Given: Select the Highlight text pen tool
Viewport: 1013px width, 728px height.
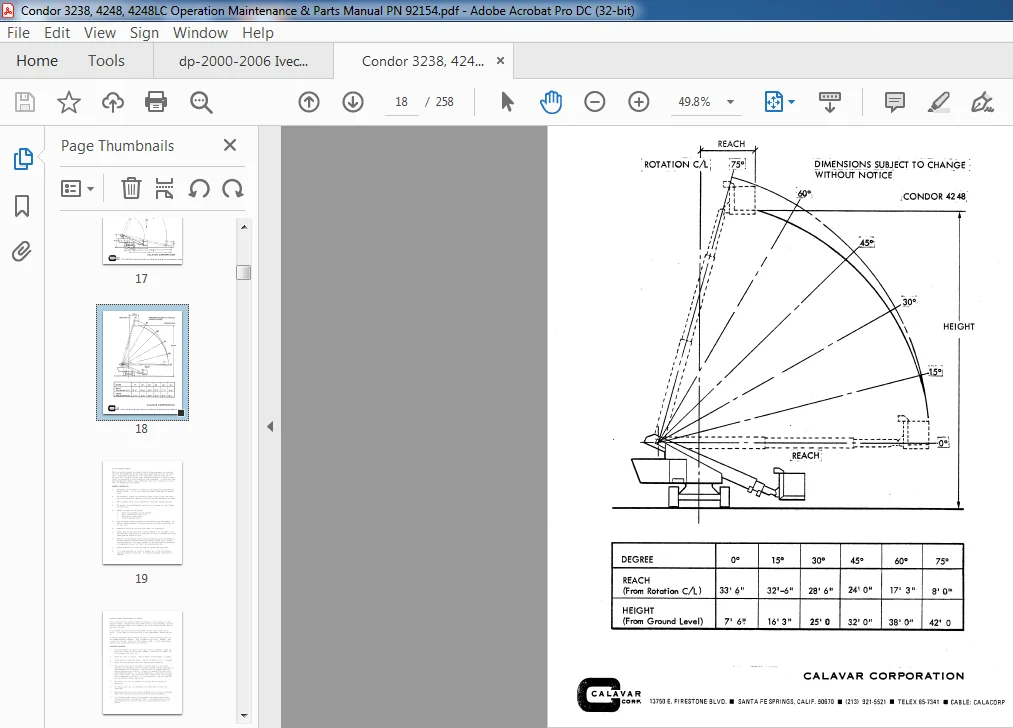Looking at the screenshot, I should coord(938,102).
